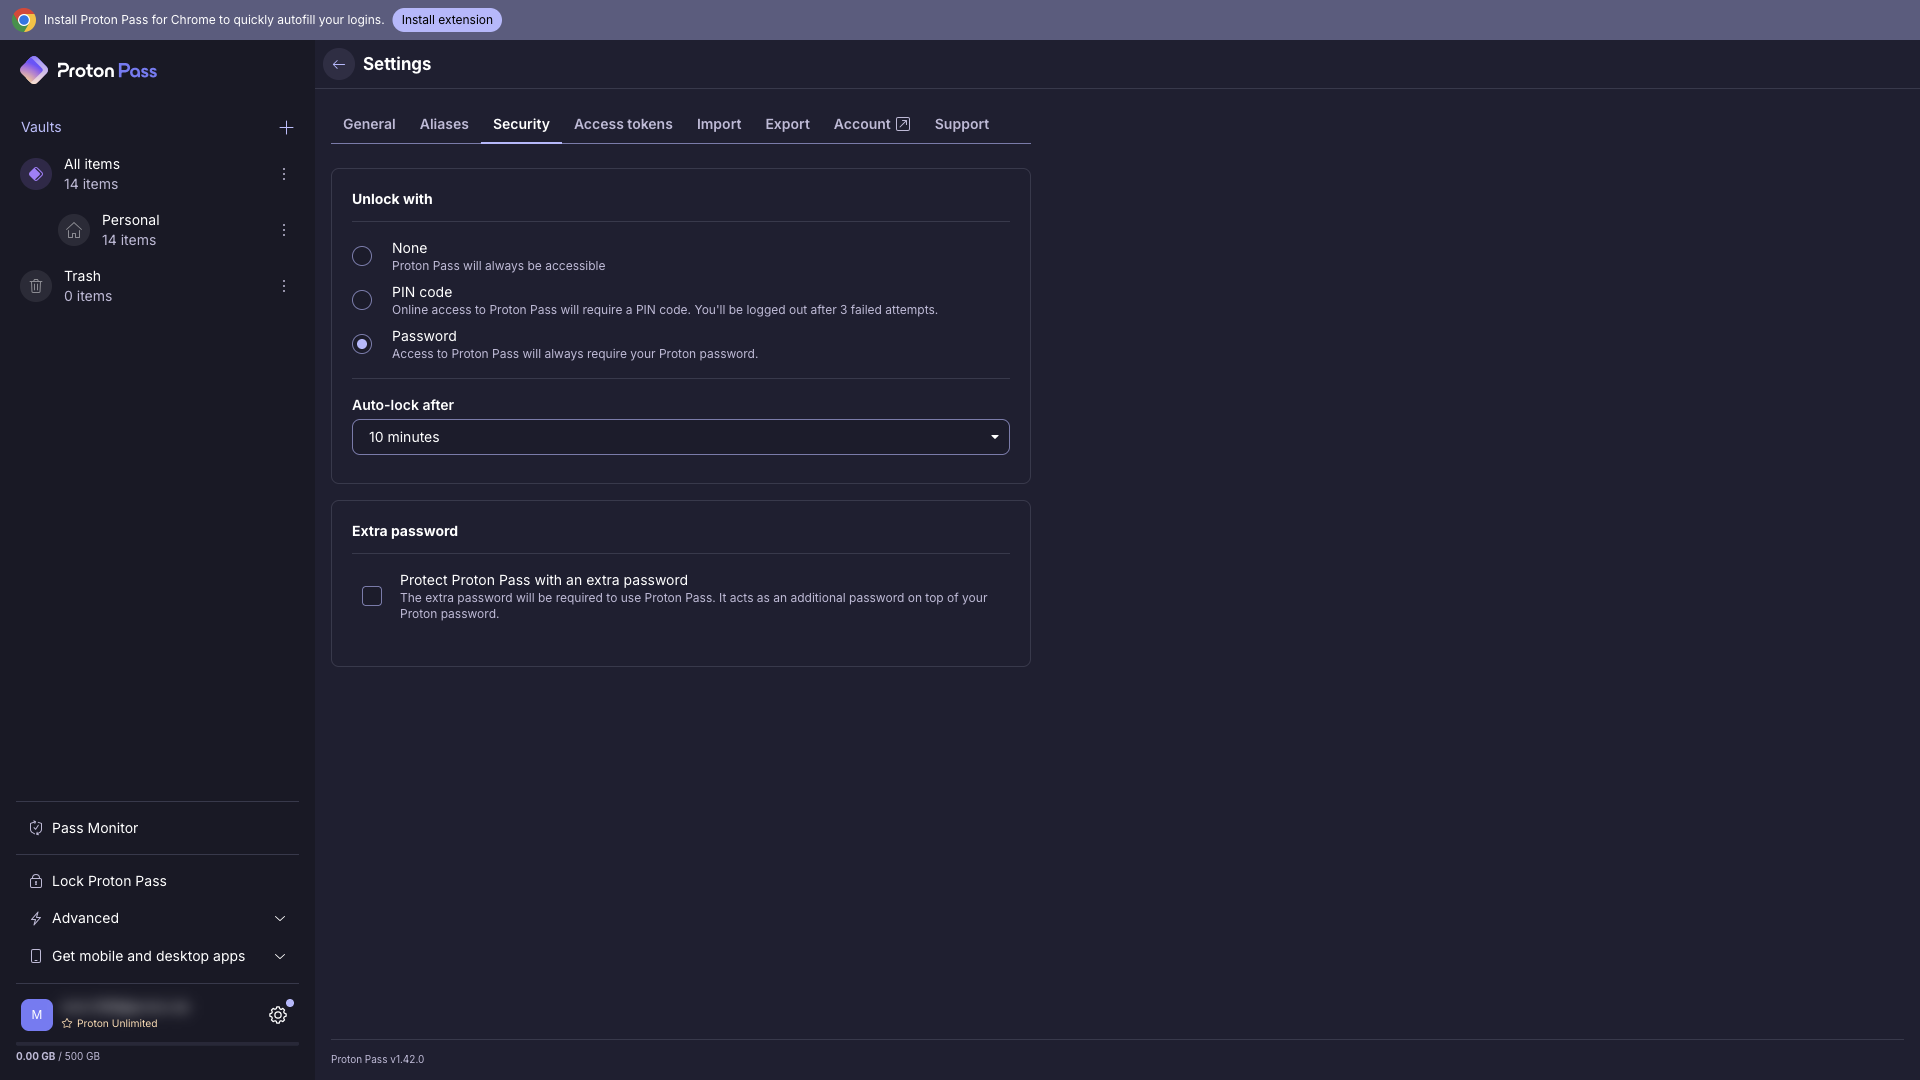Click the back arrow next to Settings

pyautogui.click(x=339, y=64)
